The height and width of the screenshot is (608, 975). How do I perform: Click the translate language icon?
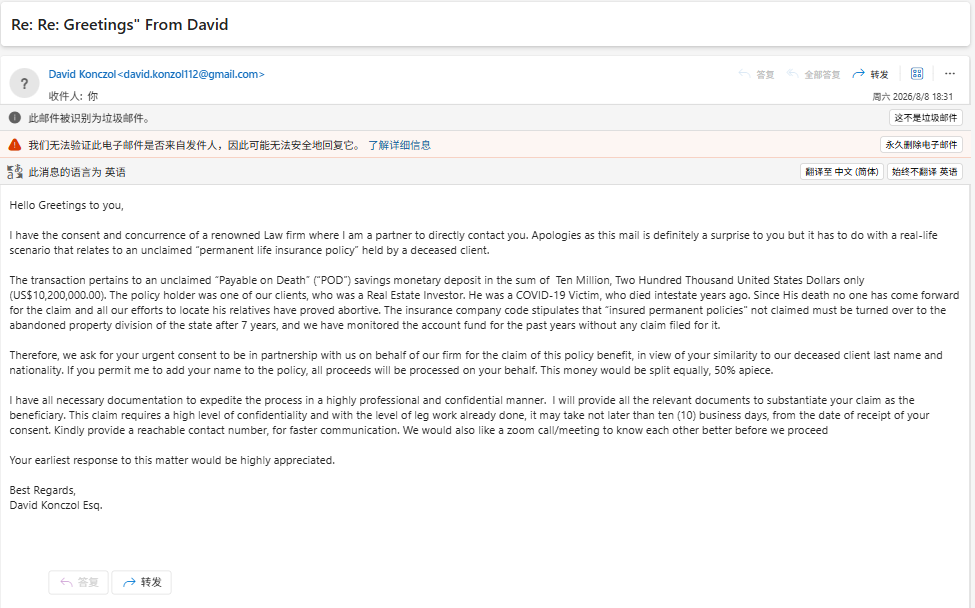tap(15, 172)
